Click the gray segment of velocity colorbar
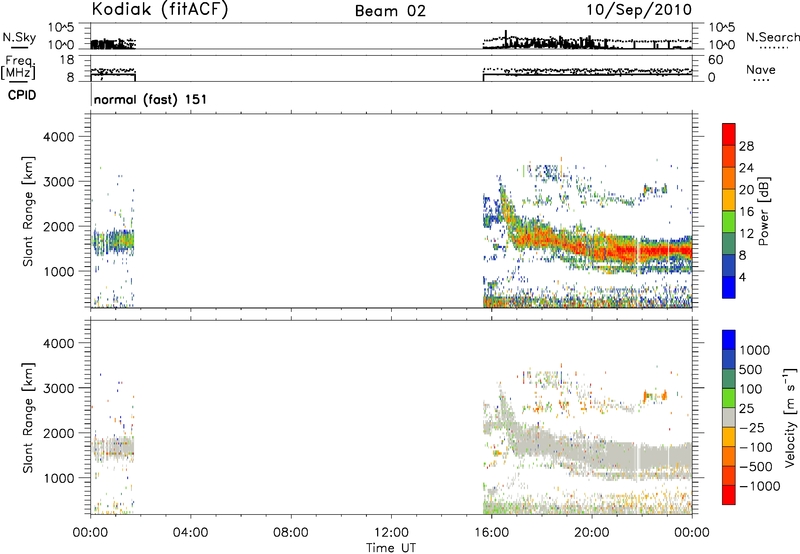 (x=729, y=417)
